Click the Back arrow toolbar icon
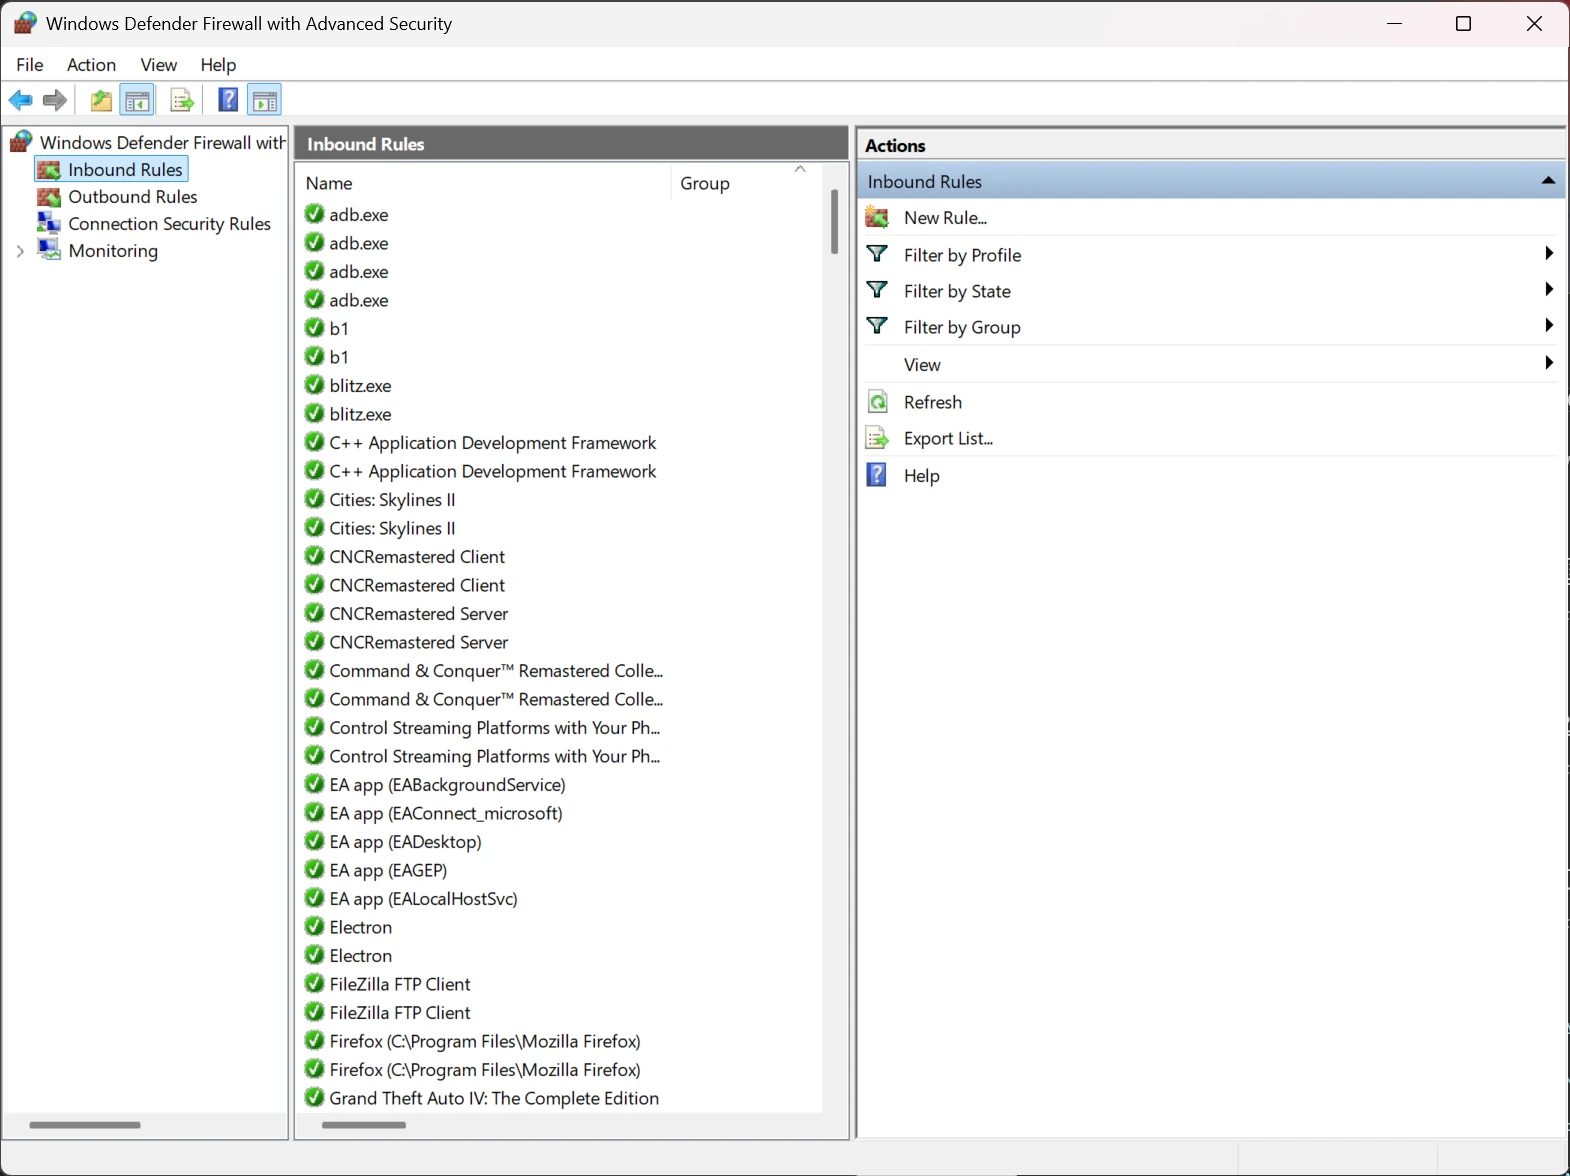This screenshot has height=1176, width=1570. pyautogui.click(x=20, y=100)
